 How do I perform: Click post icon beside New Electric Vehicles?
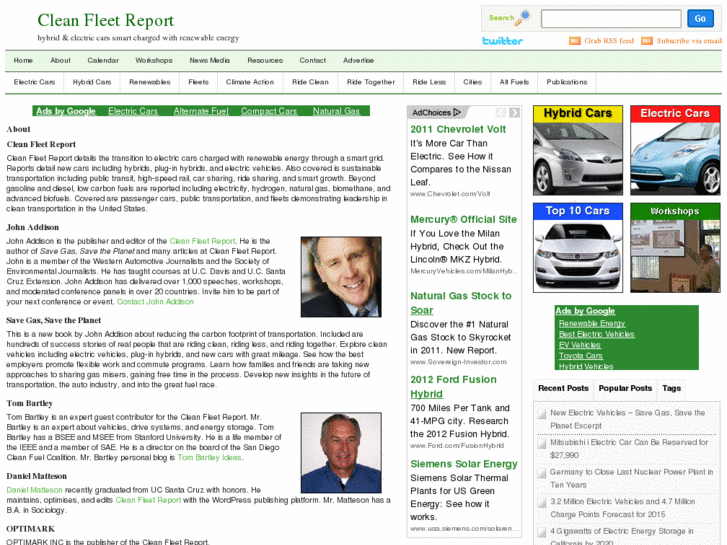tap(542, 414)
